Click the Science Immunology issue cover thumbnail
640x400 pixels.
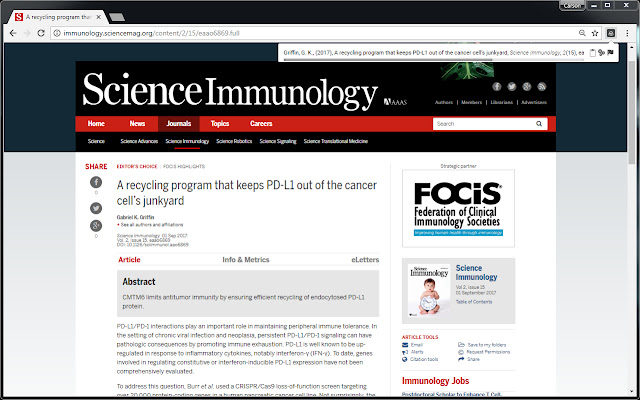[x=429, y=291]
